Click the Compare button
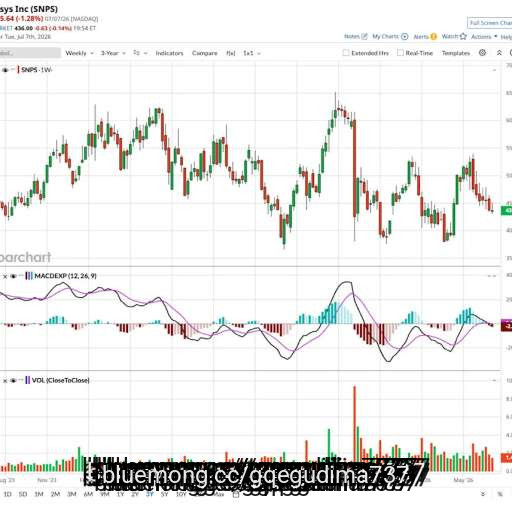The image size is (512, 512). tap(205, 53)
